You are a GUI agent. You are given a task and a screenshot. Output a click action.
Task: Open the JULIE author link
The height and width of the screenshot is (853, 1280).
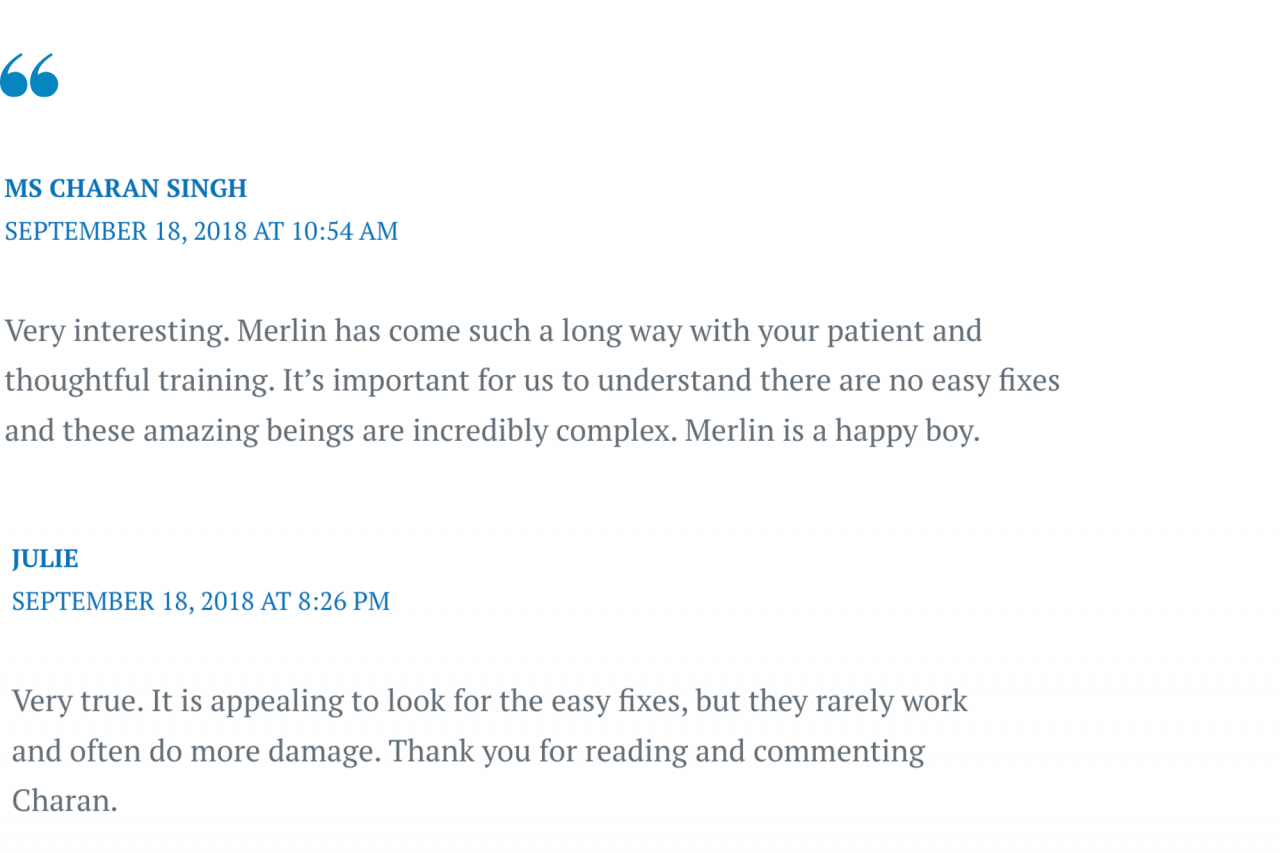[x=45, y=558]
